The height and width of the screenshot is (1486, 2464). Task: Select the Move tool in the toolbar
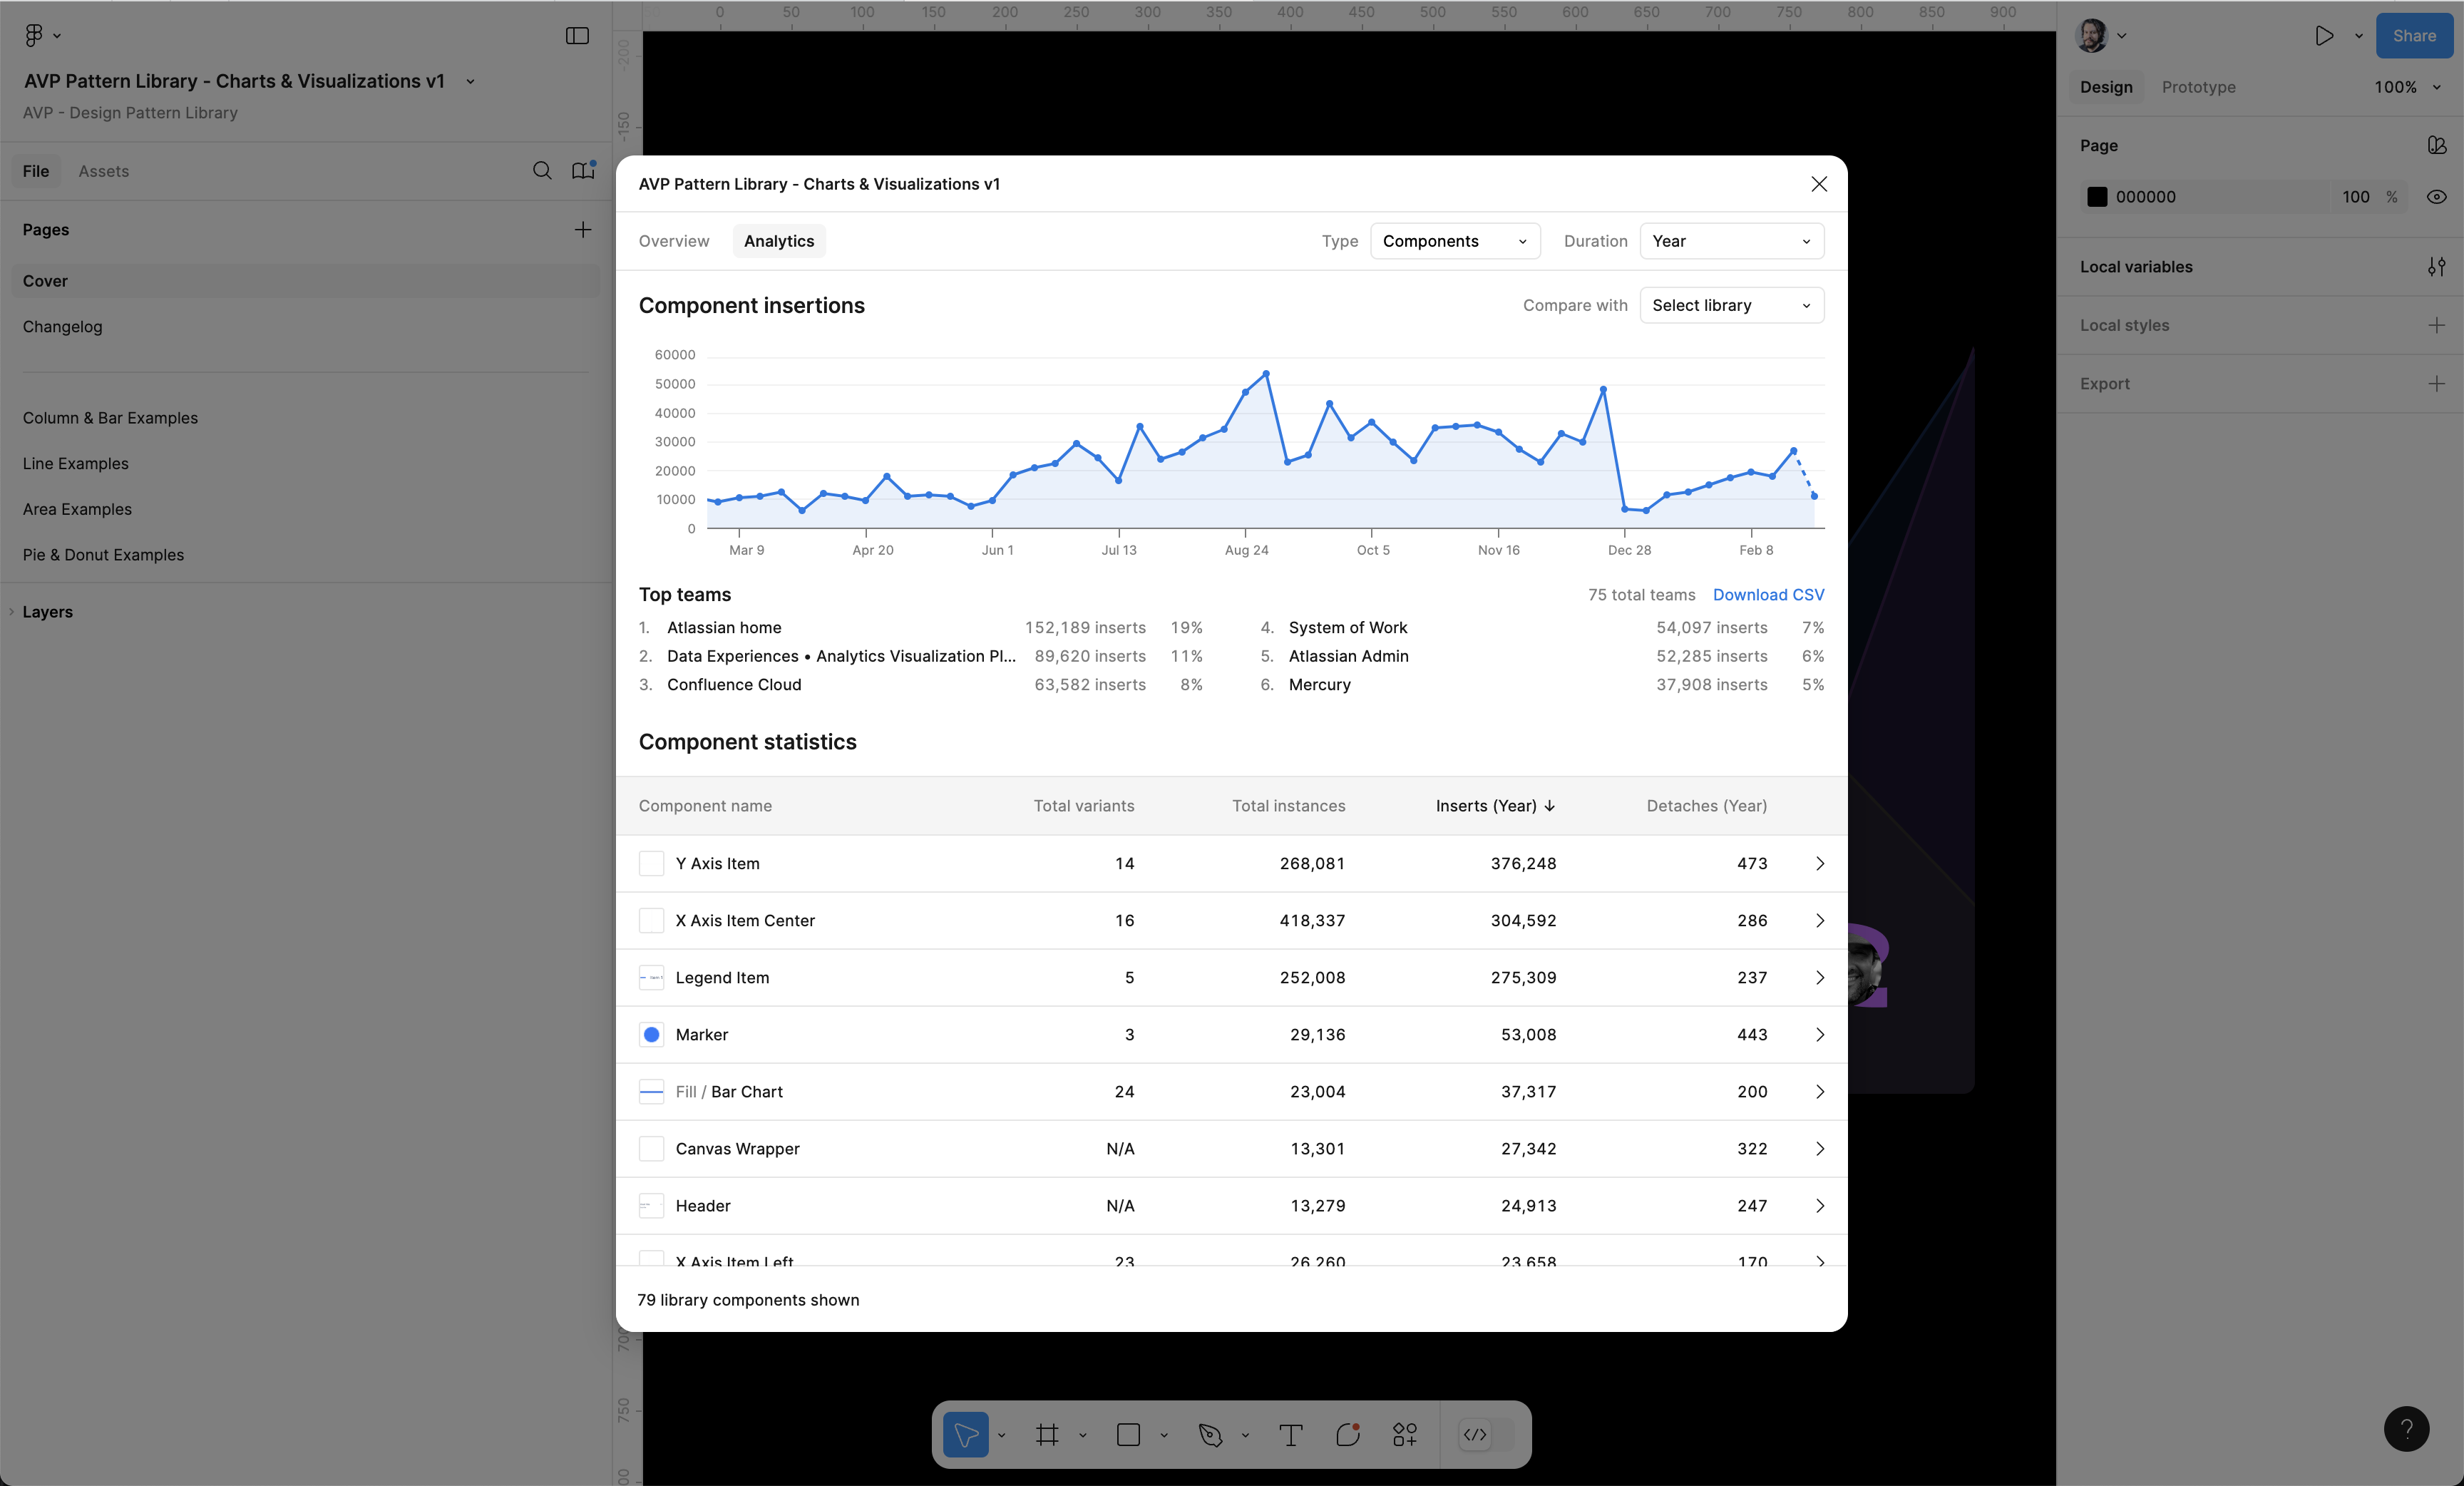pyautogui.click(x=966, y=1434)
